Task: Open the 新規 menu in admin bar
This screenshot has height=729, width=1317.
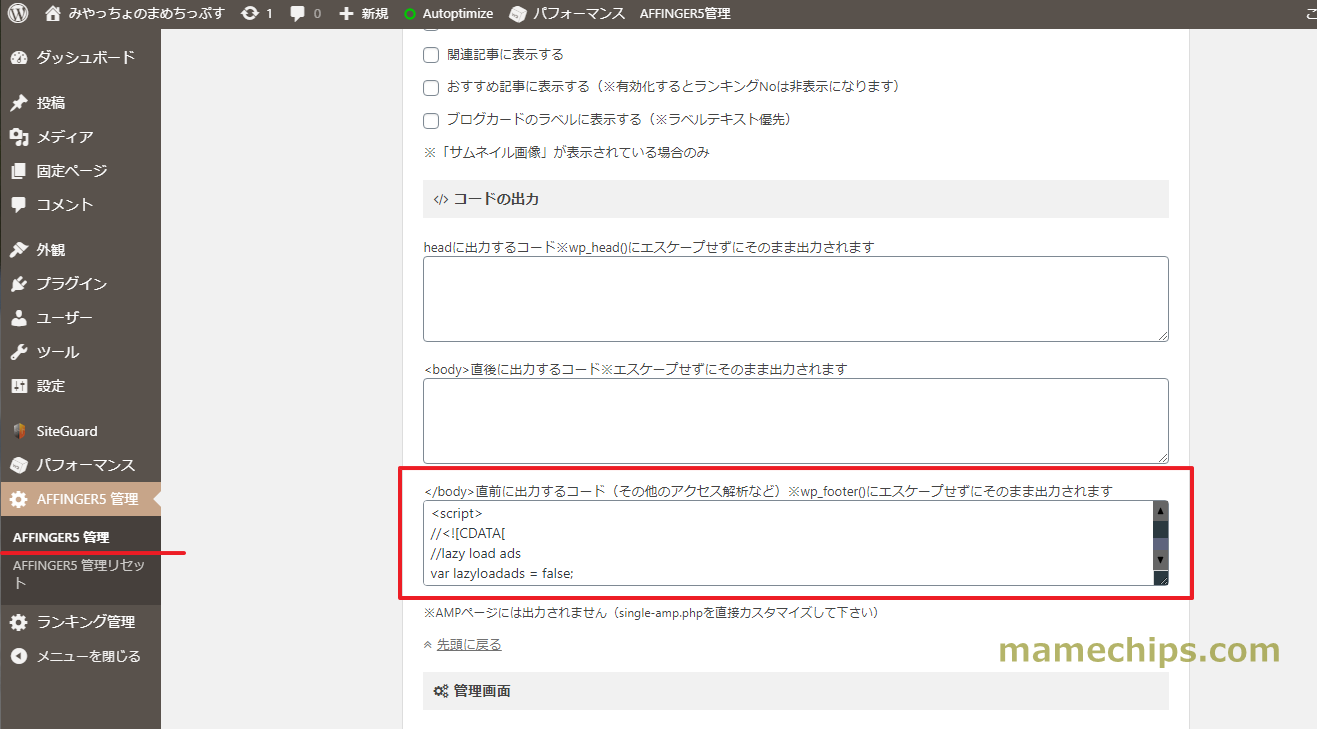Action: pyautogui.click(x=375, y=14)
